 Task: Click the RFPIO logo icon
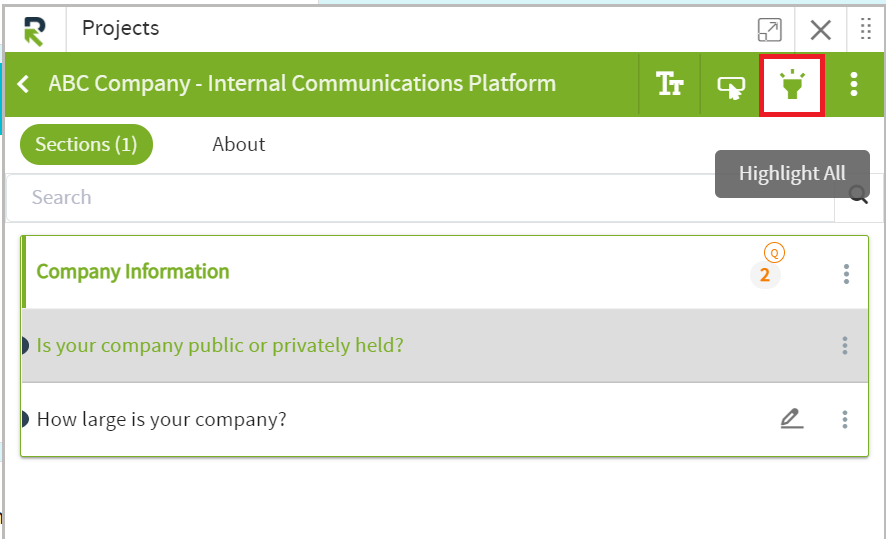(x=35, y=31)
